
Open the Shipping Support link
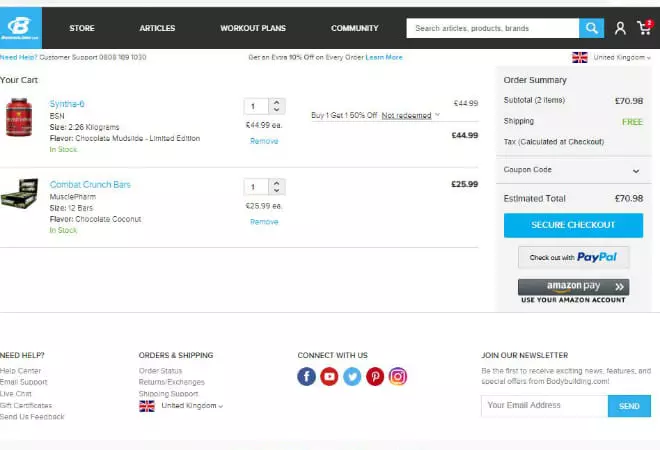click(168, 394)
